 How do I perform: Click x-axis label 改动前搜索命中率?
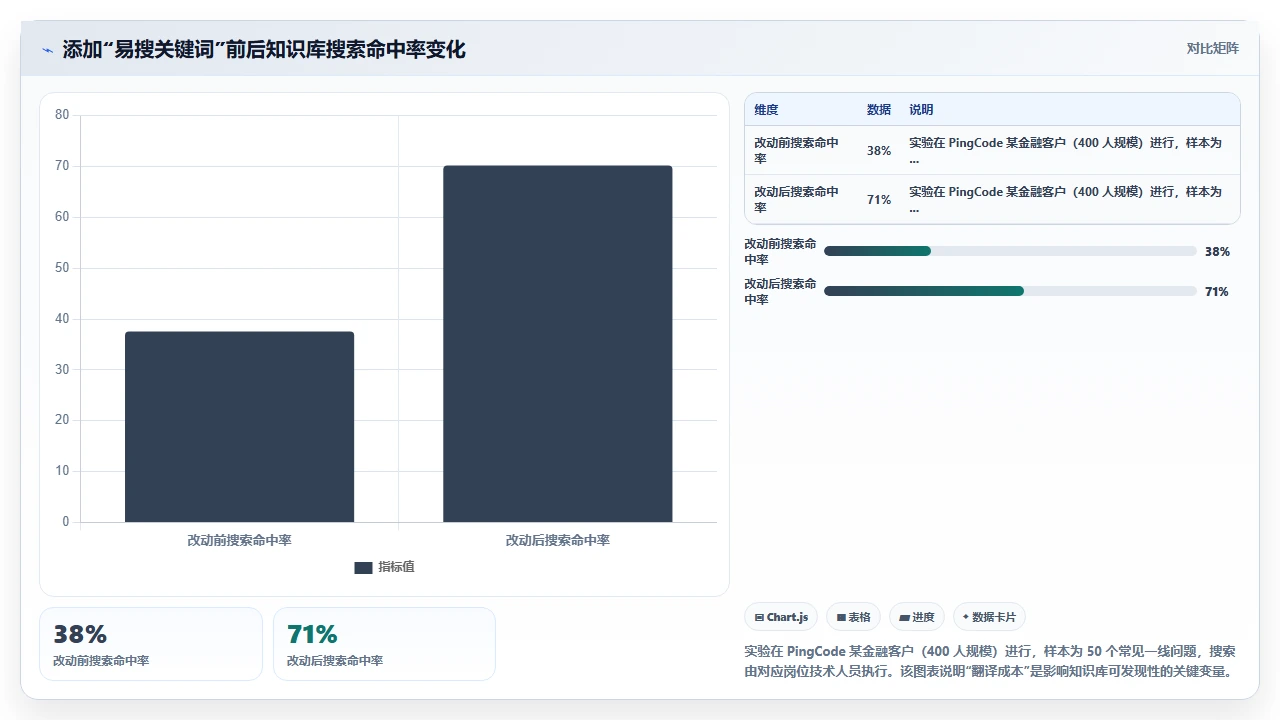click(239, 540)
